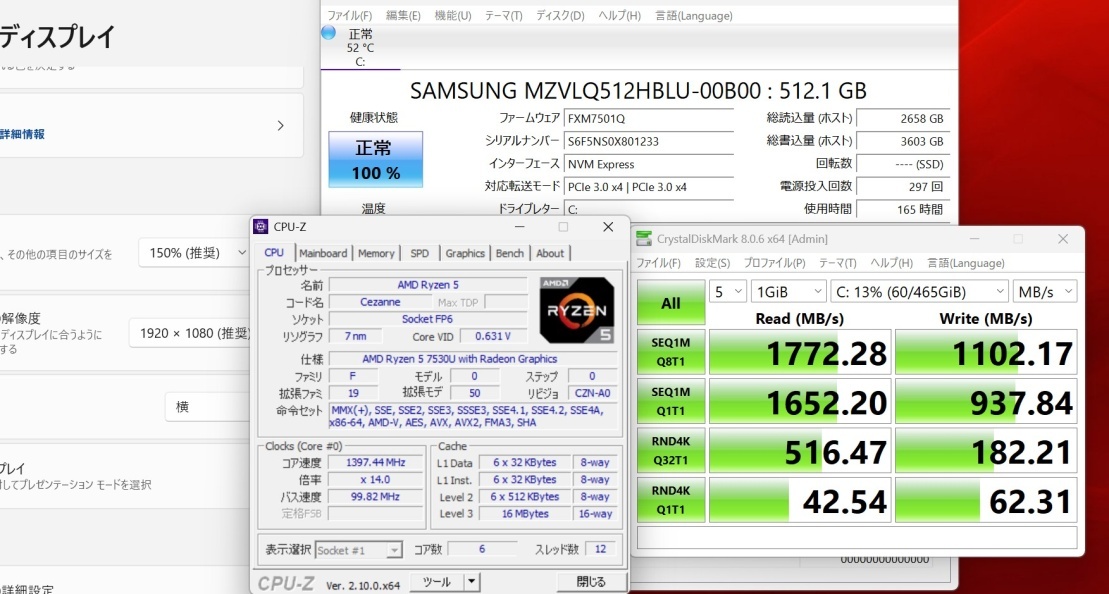
Task: Switch to CPU tab in CPU-Z
Action: click(x=274, y=253)
